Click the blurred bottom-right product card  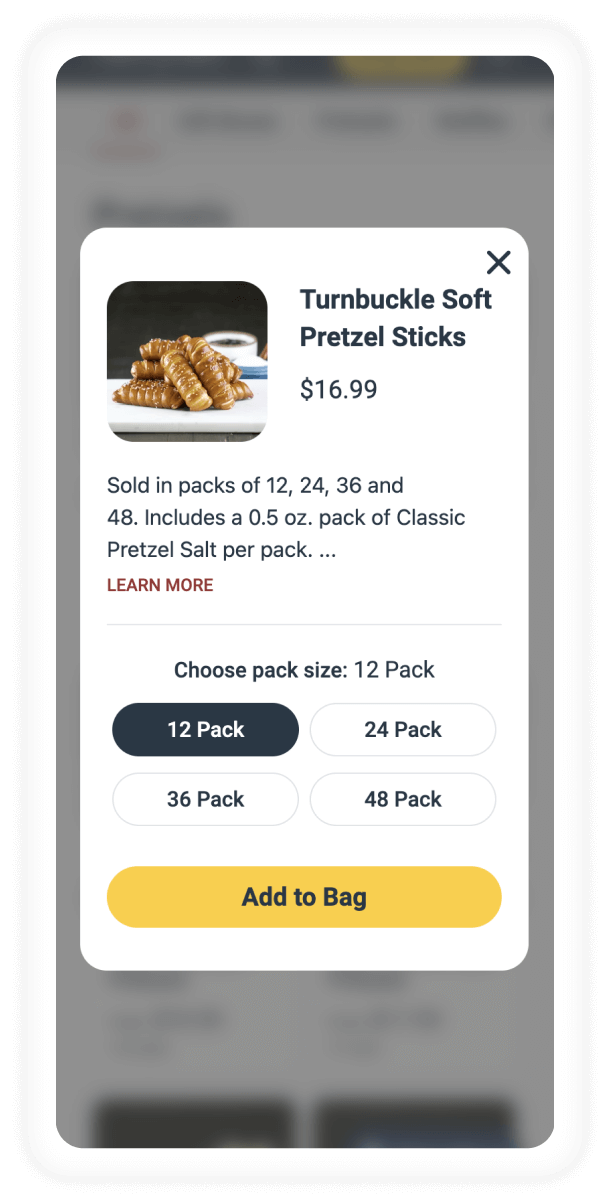click(x=414, y=1123)
